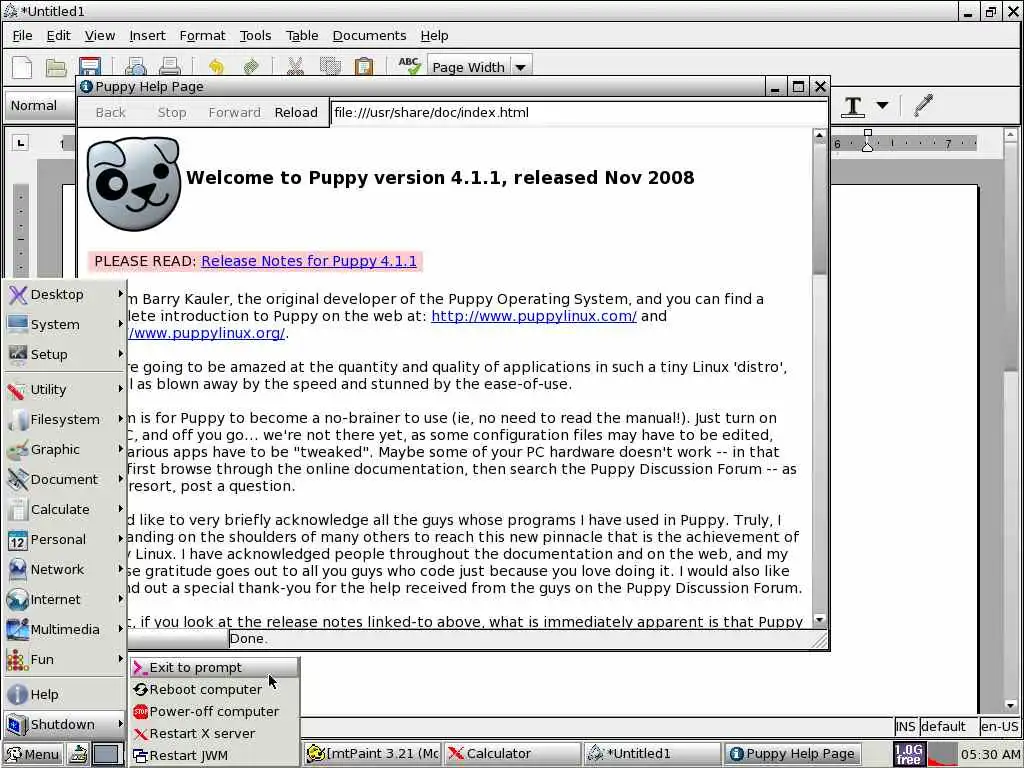
Task: Click the Cut scissors icon
Action: pos(295,67)
